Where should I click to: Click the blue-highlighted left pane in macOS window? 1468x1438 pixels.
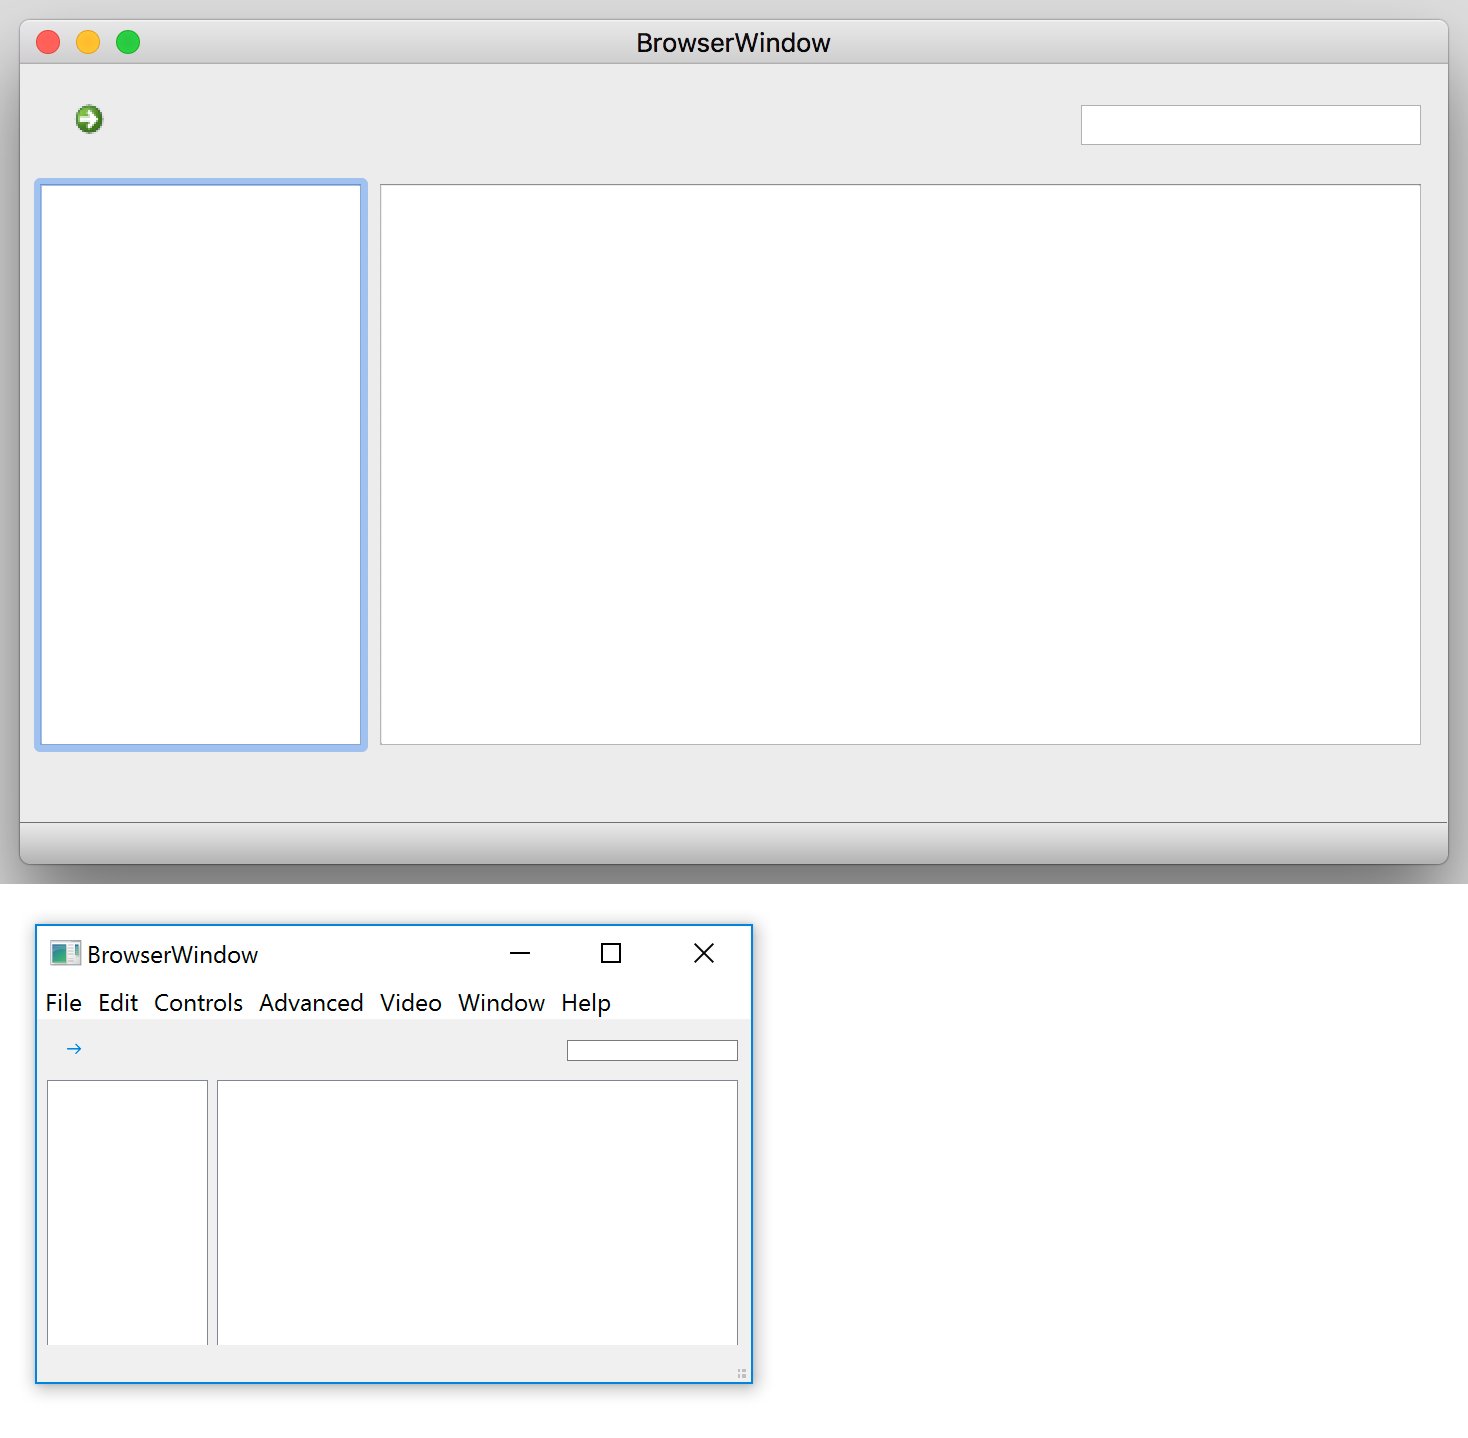click(201, 465)
